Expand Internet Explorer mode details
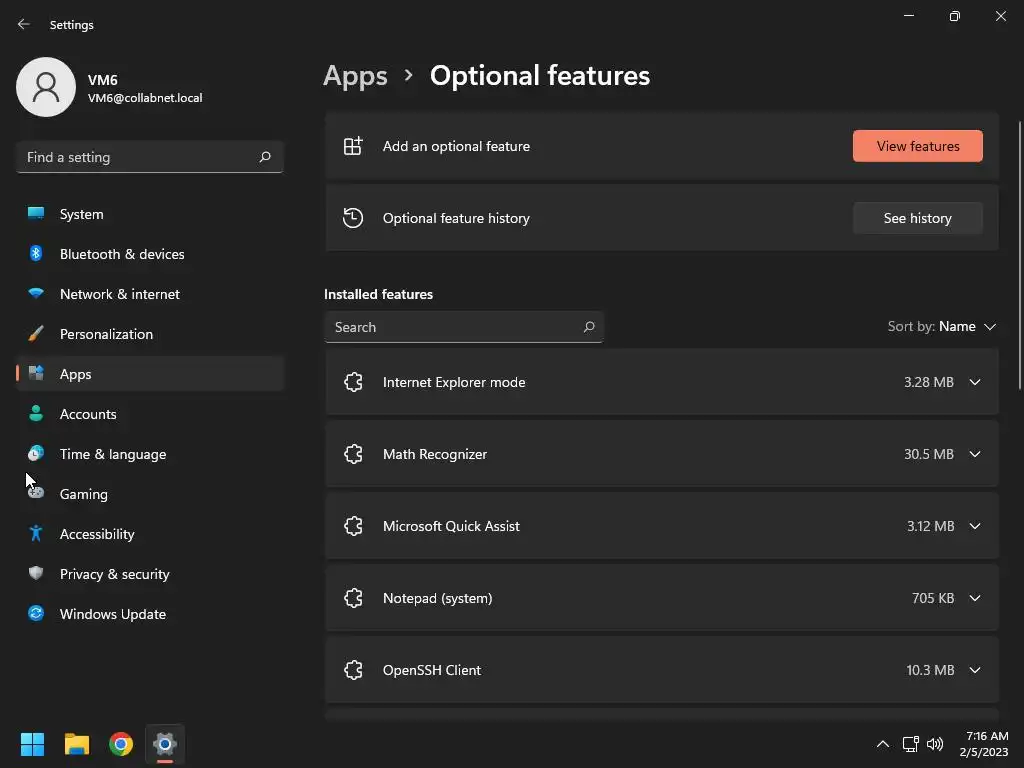This screenshot has width=1024, height=768. tap(975, 382)
